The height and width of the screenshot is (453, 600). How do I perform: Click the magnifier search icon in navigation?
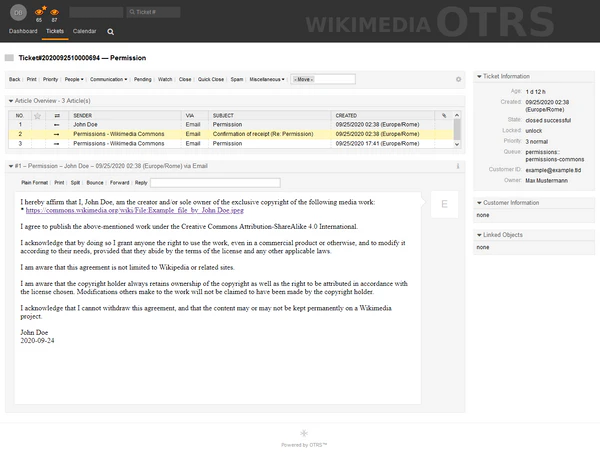click(x=111, y=32)
